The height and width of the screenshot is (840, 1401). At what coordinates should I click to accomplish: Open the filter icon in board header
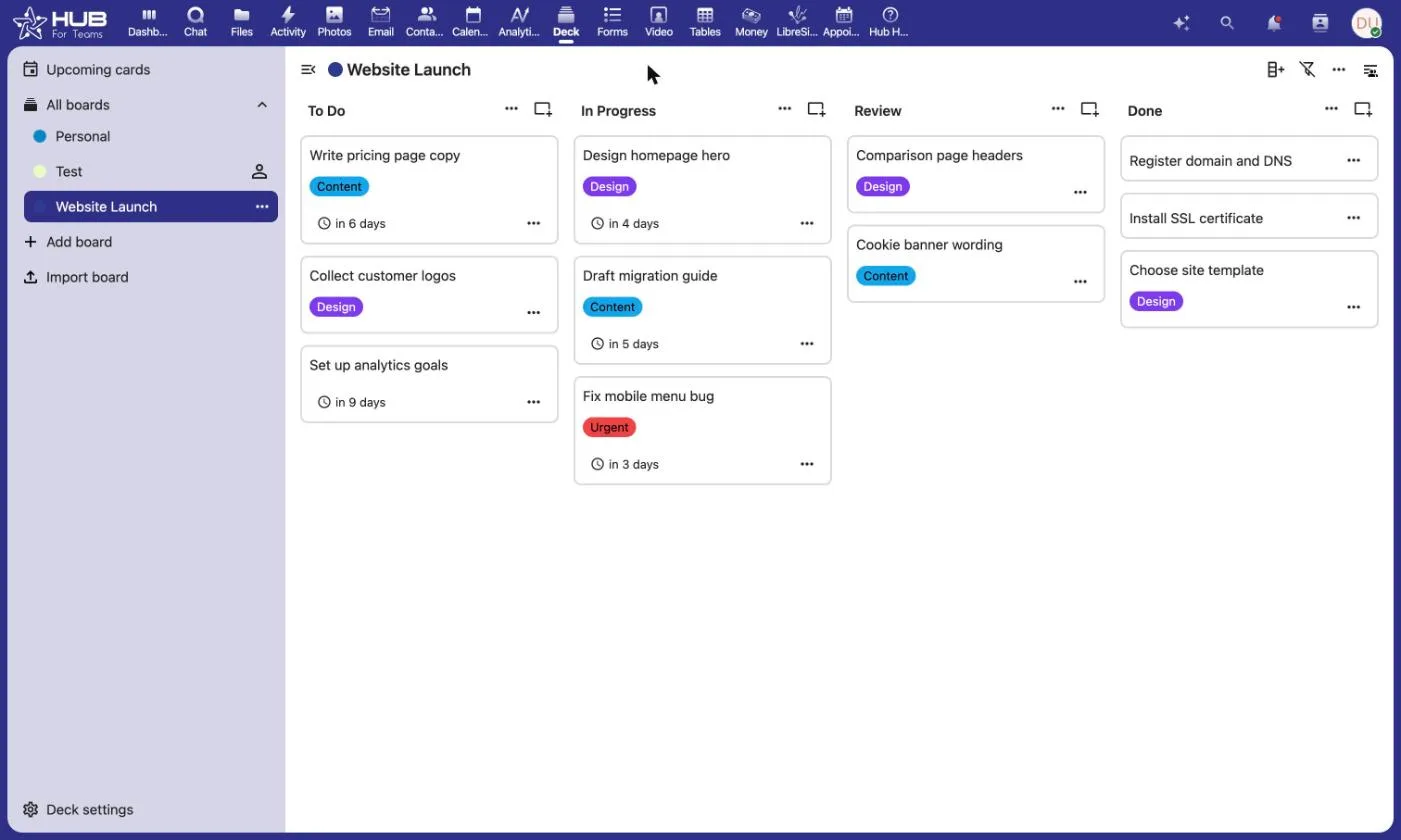coord(1307,69)
